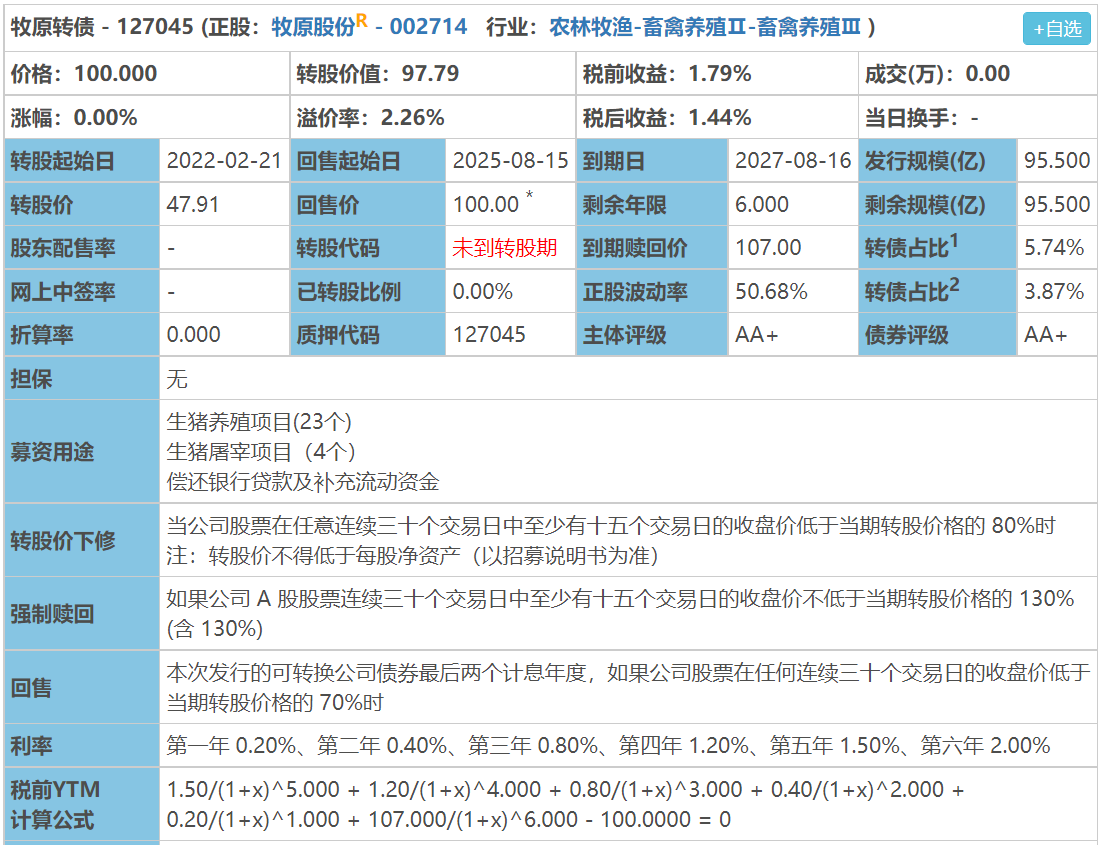Click the 税后收益 1.44% cell

point(717,117)
